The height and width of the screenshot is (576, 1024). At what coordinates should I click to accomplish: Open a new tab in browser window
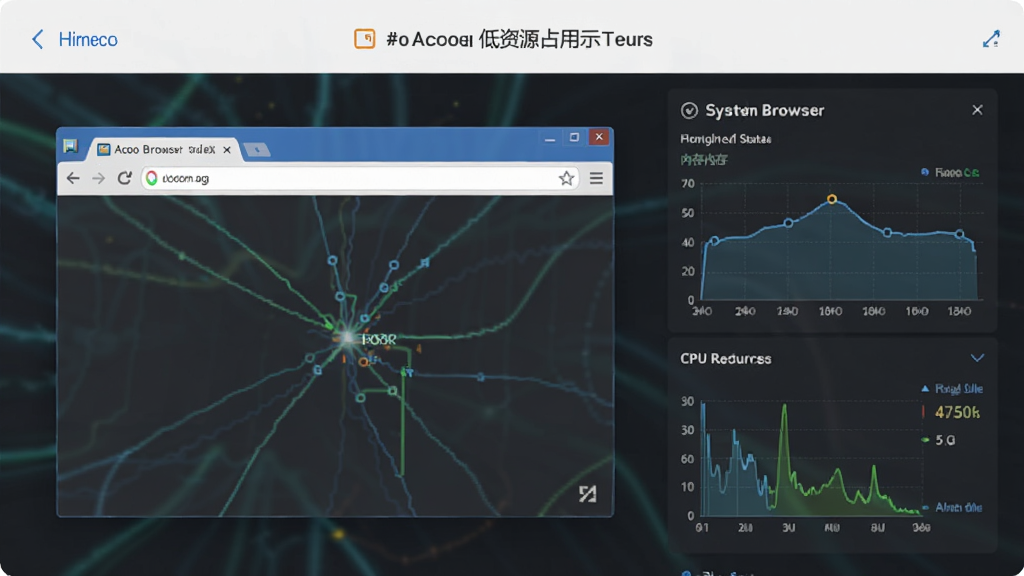click(x=257, y=150)
